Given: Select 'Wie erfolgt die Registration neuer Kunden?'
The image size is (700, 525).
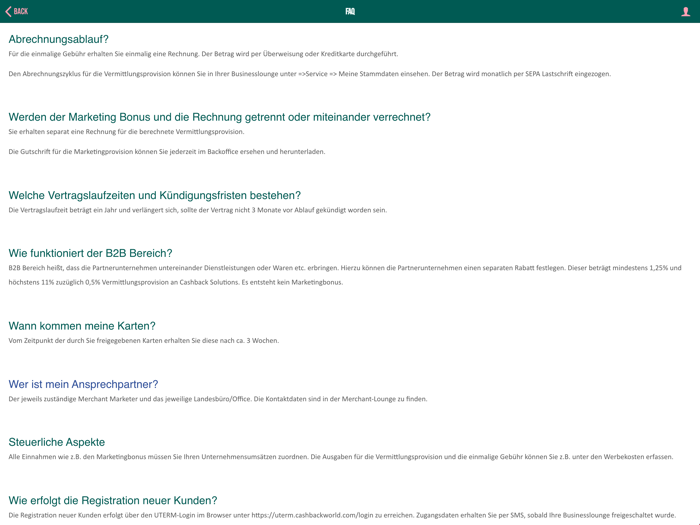Looking at the screenshot, I should click(x=113, y=500).
